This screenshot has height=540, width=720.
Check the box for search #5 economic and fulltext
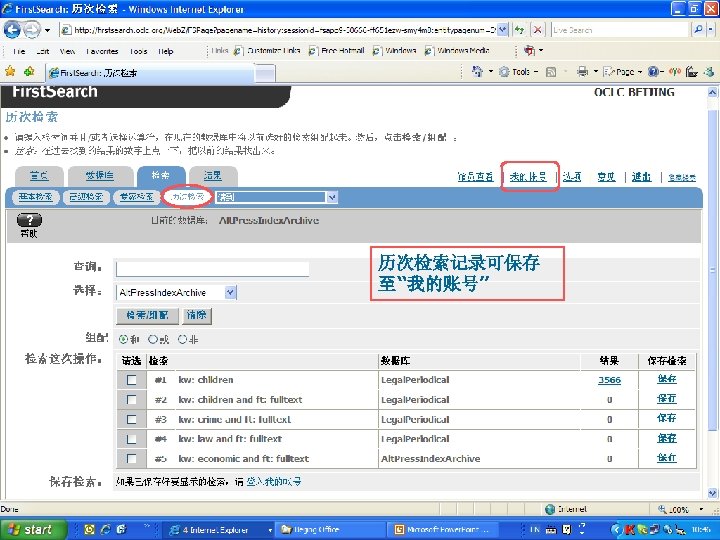tap(131, 458)
